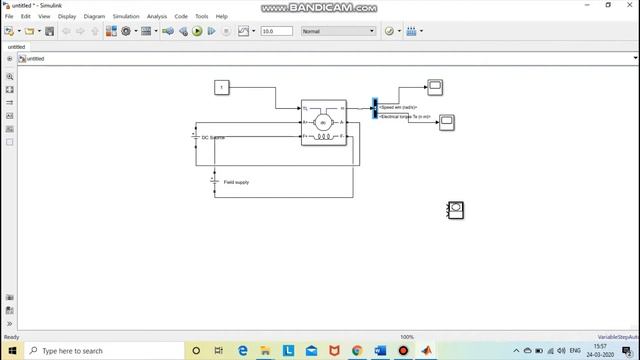Select the Bus Selector block
The image size is (640, 360).
(x=375, y=108)
